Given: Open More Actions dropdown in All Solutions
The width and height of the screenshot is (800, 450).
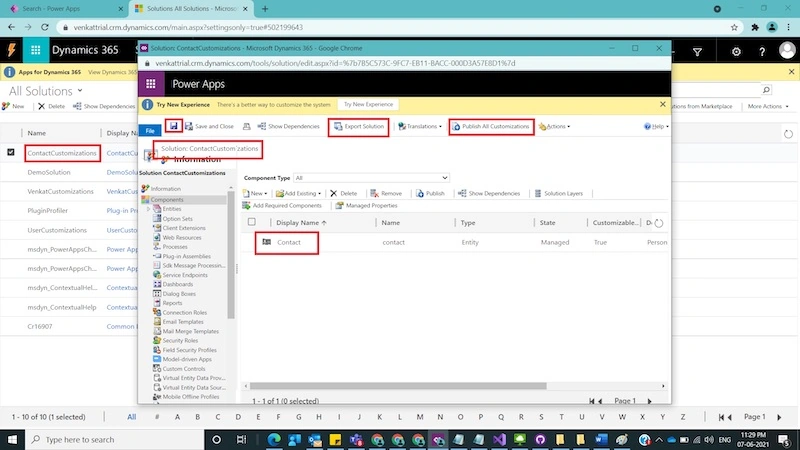Looking at the screenshot, I should 768,106.
